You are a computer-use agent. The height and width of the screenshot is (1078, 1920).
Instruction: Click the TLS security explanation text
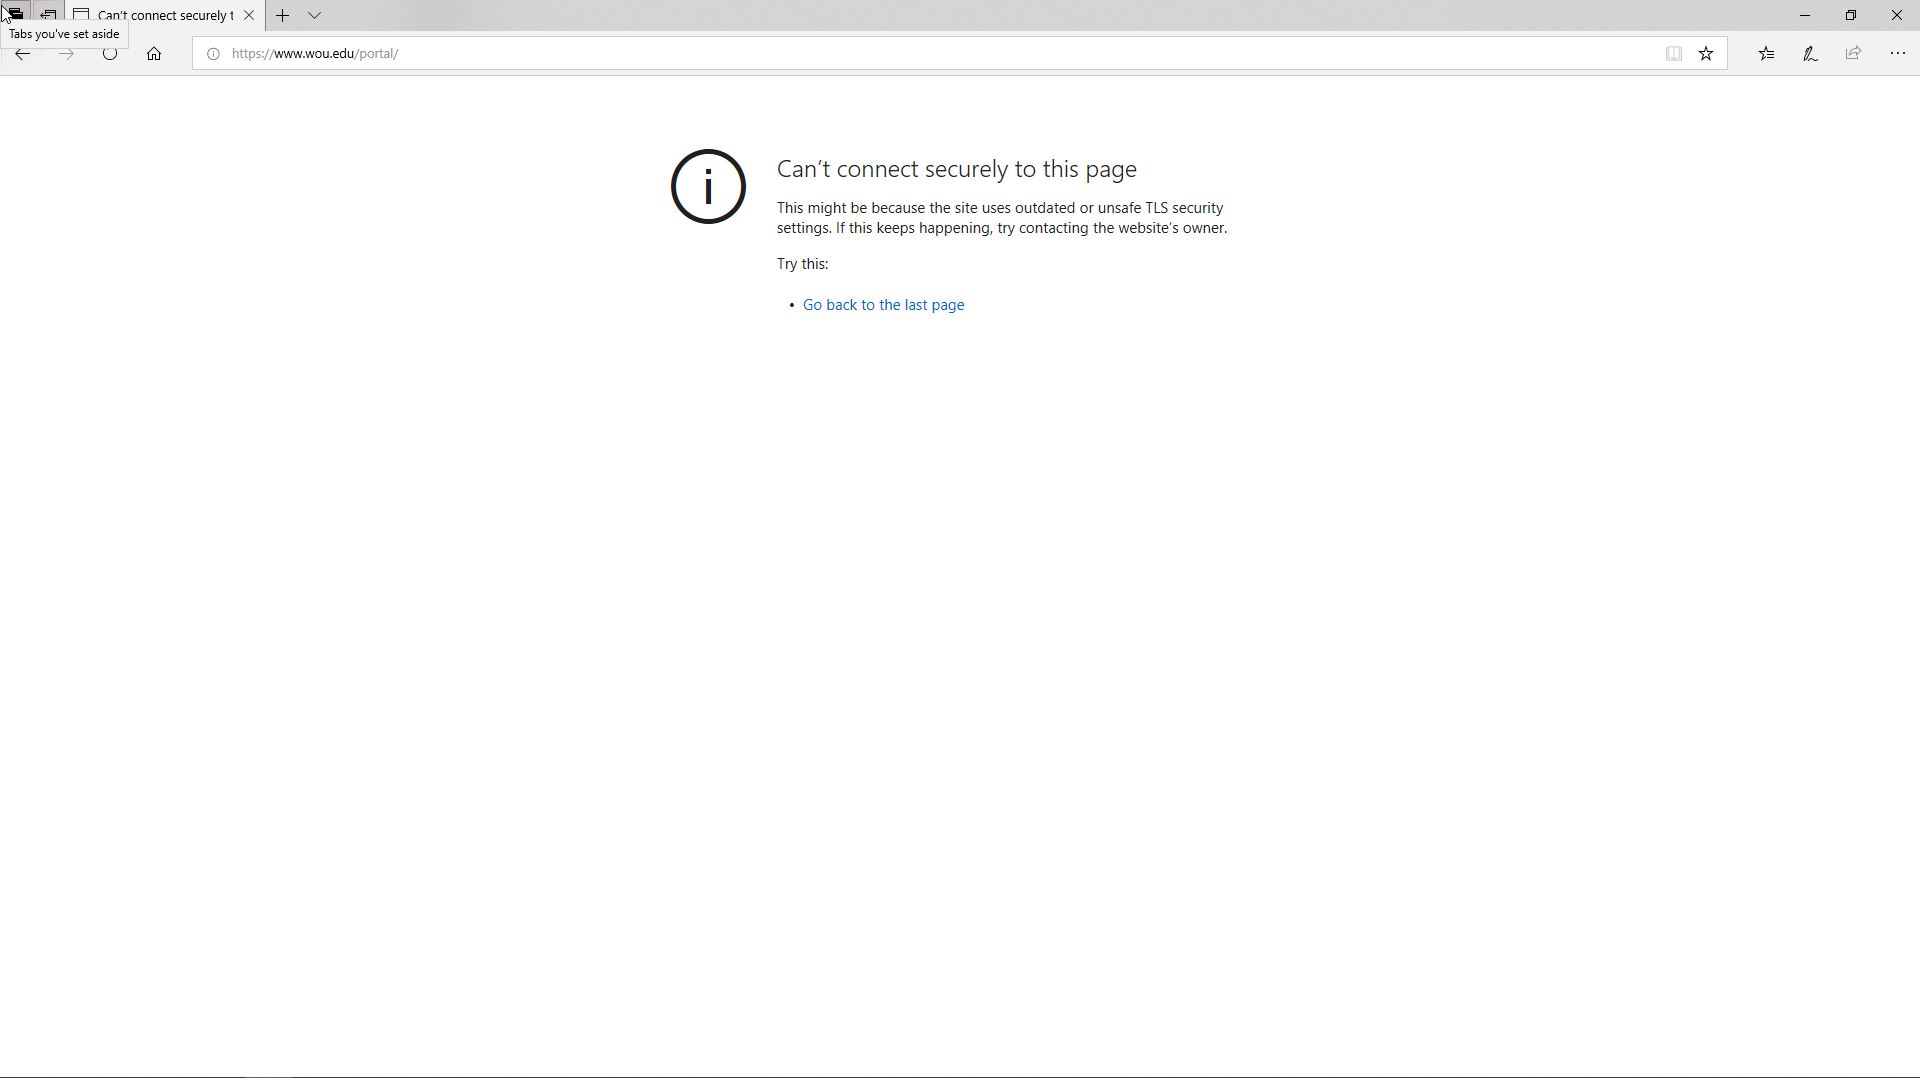1002,218
